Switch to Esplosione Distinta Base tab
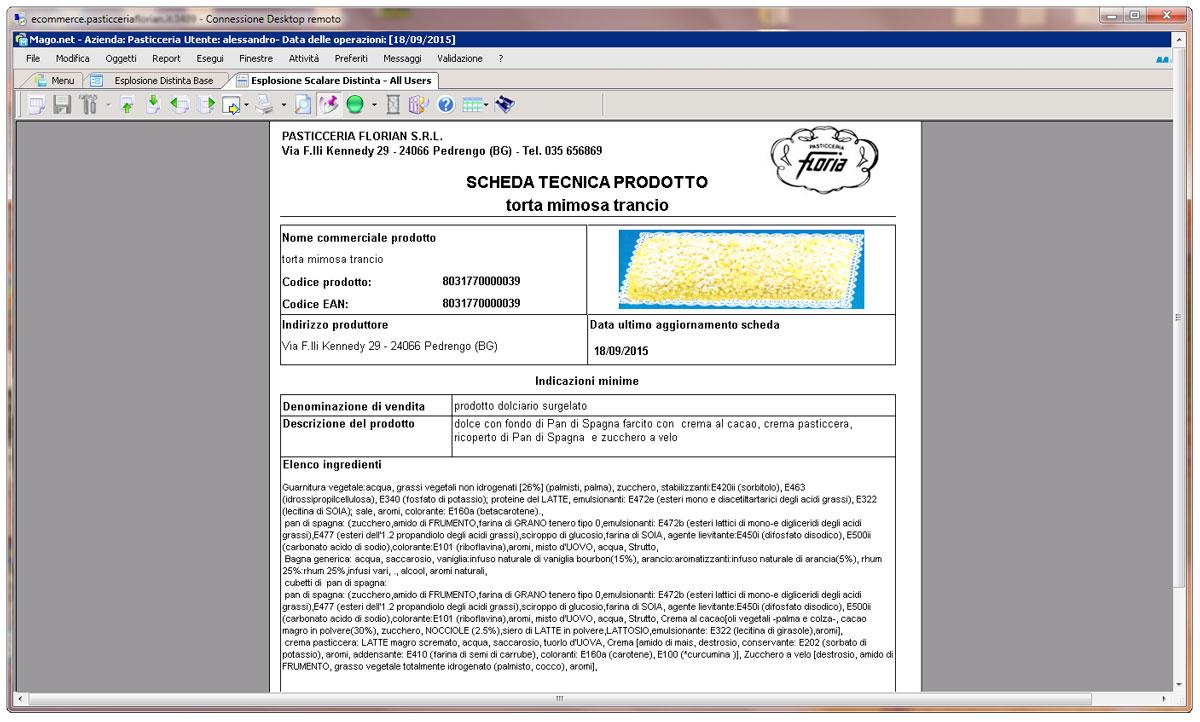1200x722 pixels. point(156,80)
